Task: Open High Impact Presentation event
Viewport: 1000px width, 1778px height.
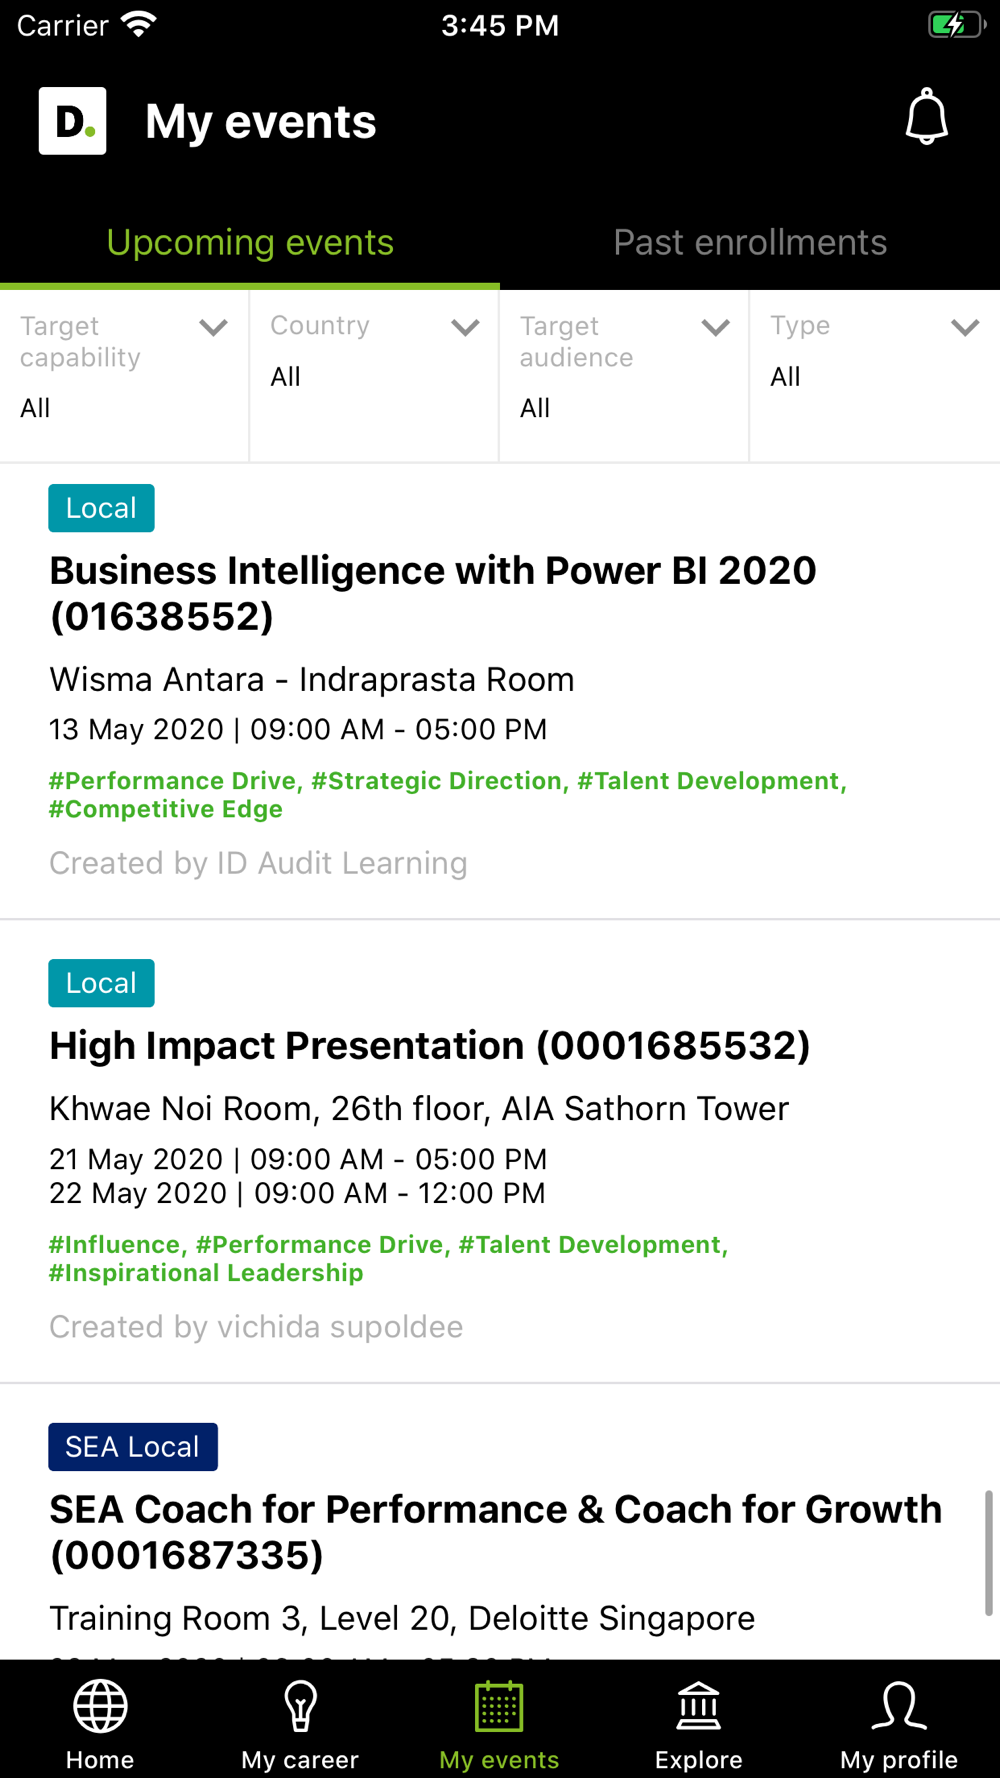Action: [430, 1045]
